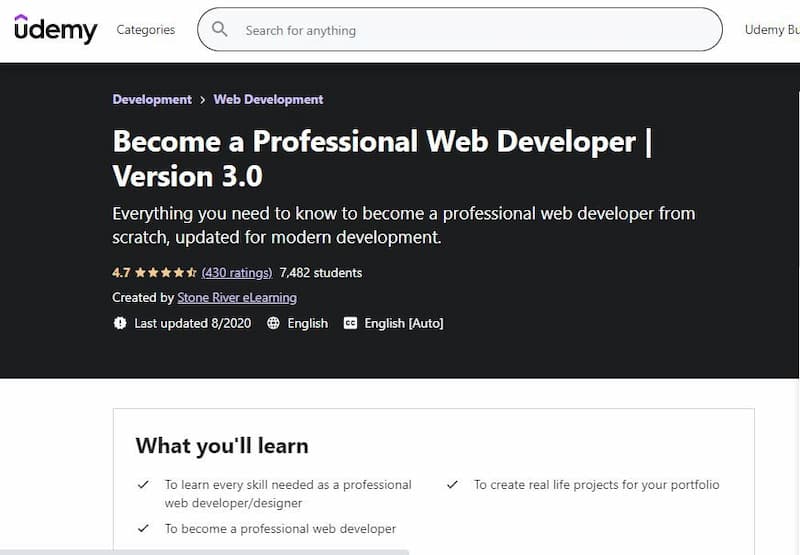Click 'English [Auto]' captions text
The height and width of the screenshot is (555, 800).
(404, 323)
